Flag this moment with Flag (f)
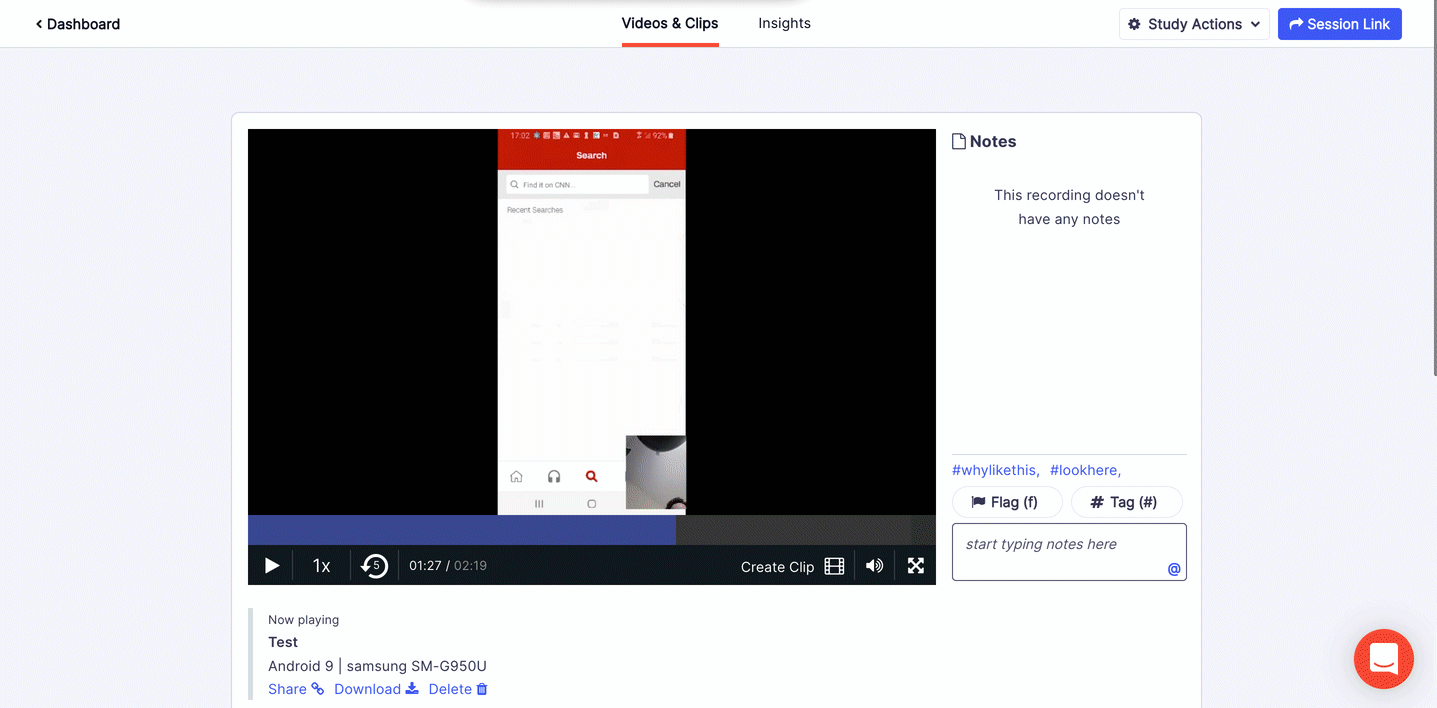Image resolution: width=1437 pixels, height=708 pixels. click(1008, 502)
